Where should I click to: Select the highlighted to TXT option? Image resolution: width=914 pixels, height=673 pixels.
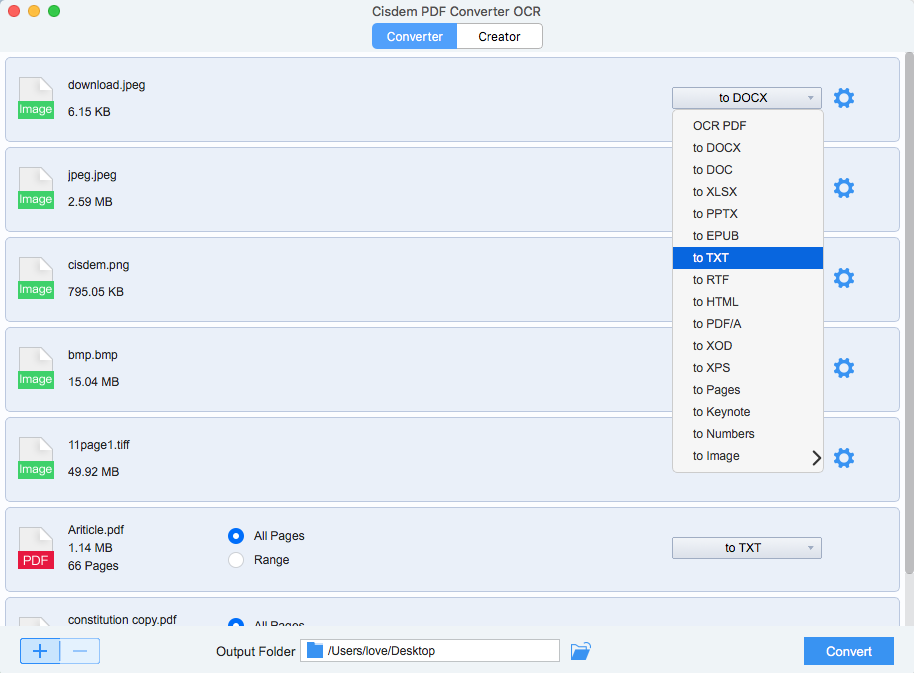tap(748, 258)
